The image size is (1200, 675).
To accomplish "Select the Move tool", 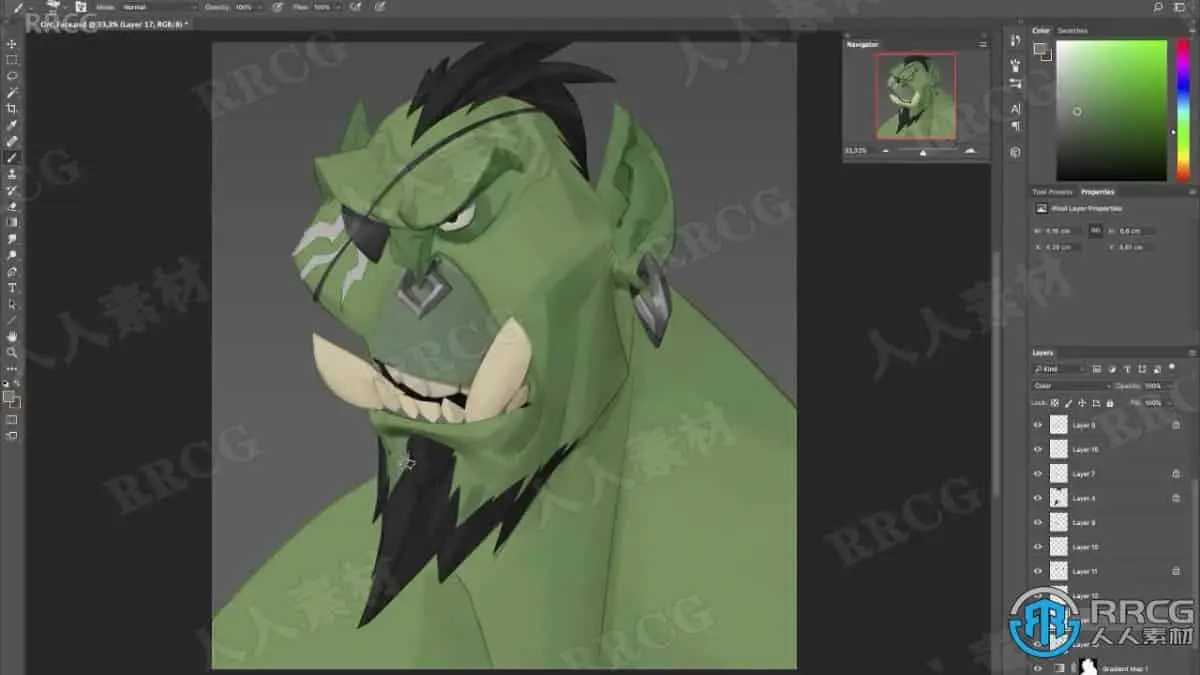I will (12, 44).
